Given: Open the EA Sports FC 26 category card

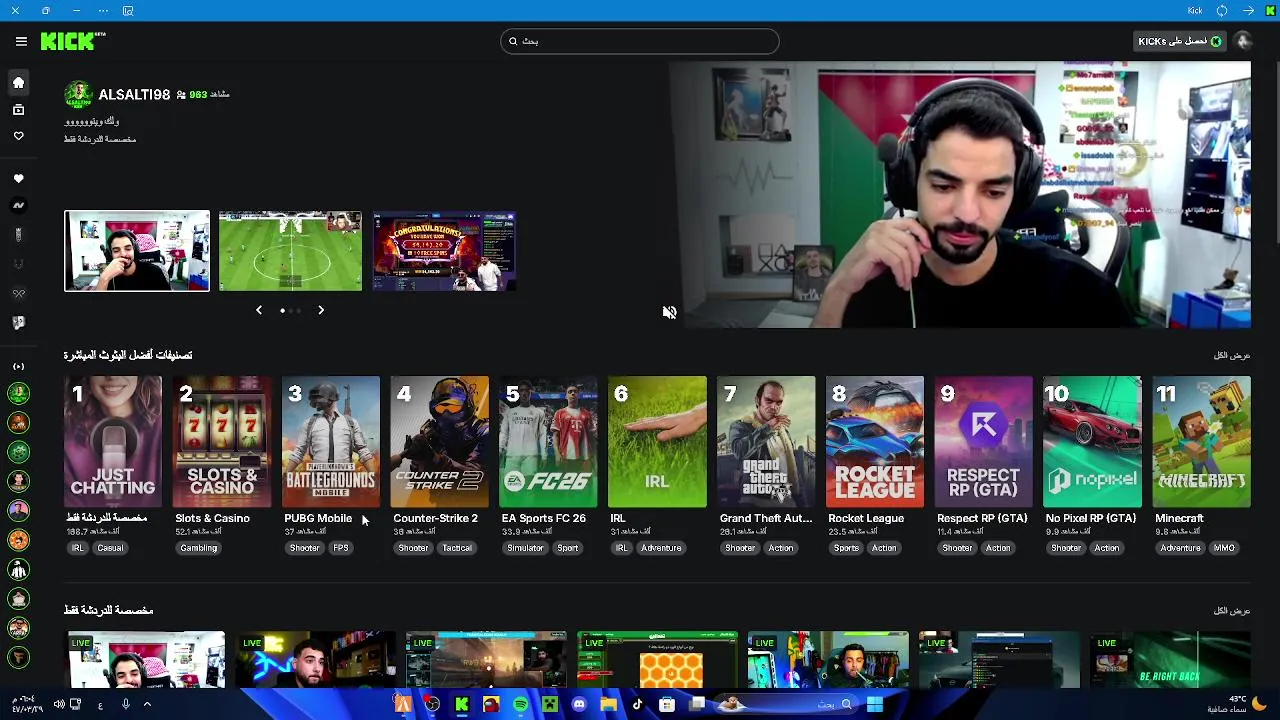Looking at the screenshot, I should 548,442.
